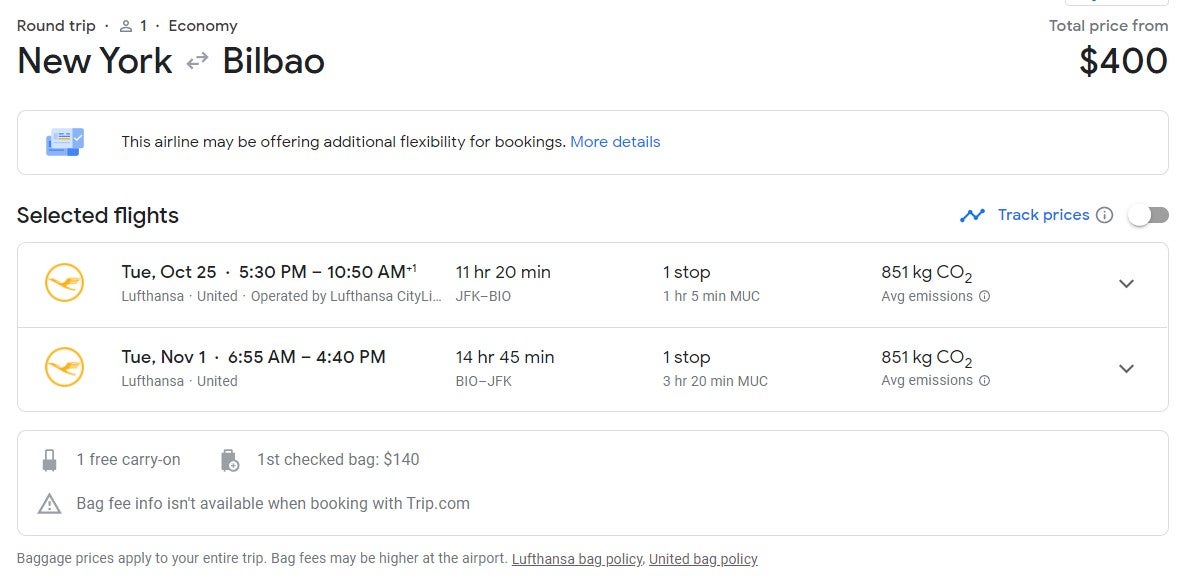Click emissions info icon for return flight
The image size is (1191, 583).
pyautogui.click(x=984, y=381)
